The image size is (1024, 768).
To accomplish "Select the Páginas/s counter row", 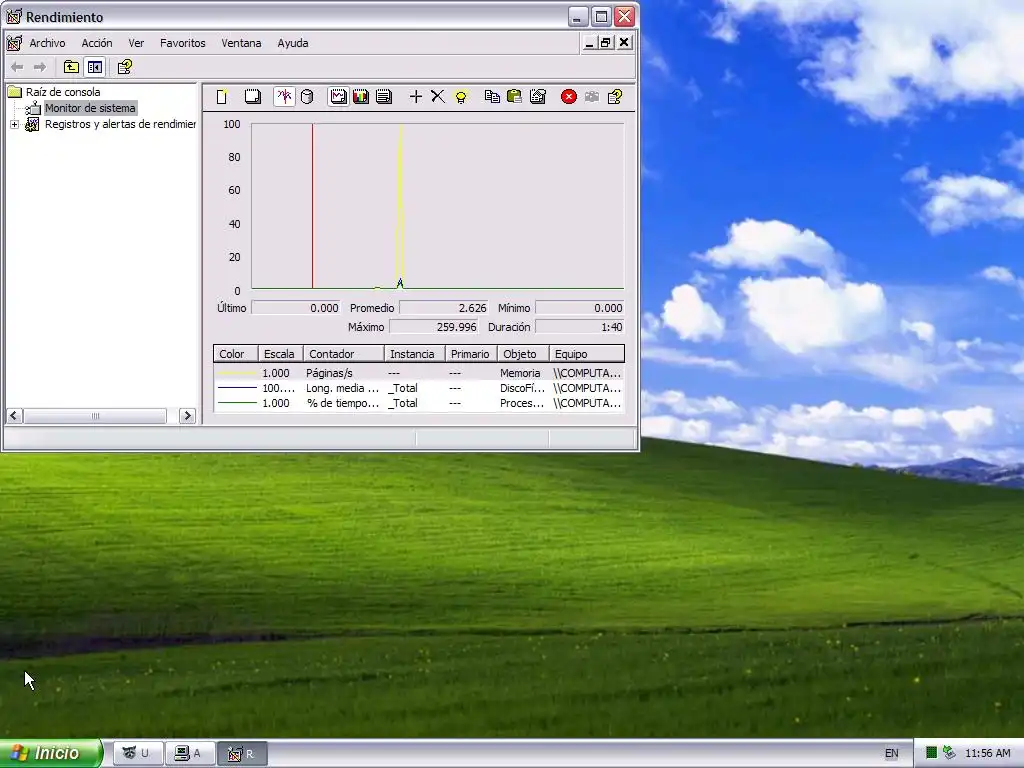I will coord(419,374).
